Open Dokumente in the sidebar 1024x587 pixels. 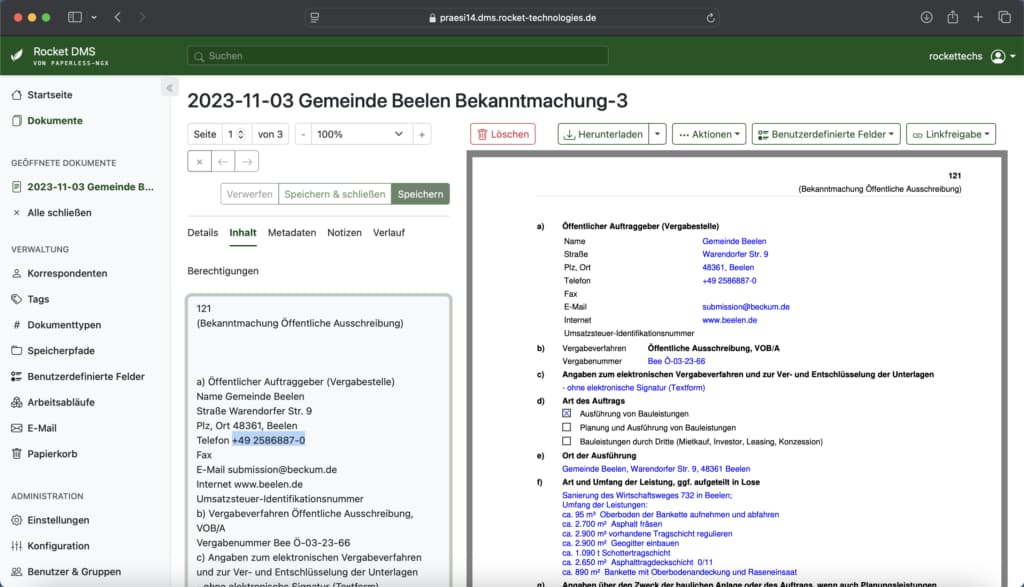pyautogui.click(x=47, y=121)
